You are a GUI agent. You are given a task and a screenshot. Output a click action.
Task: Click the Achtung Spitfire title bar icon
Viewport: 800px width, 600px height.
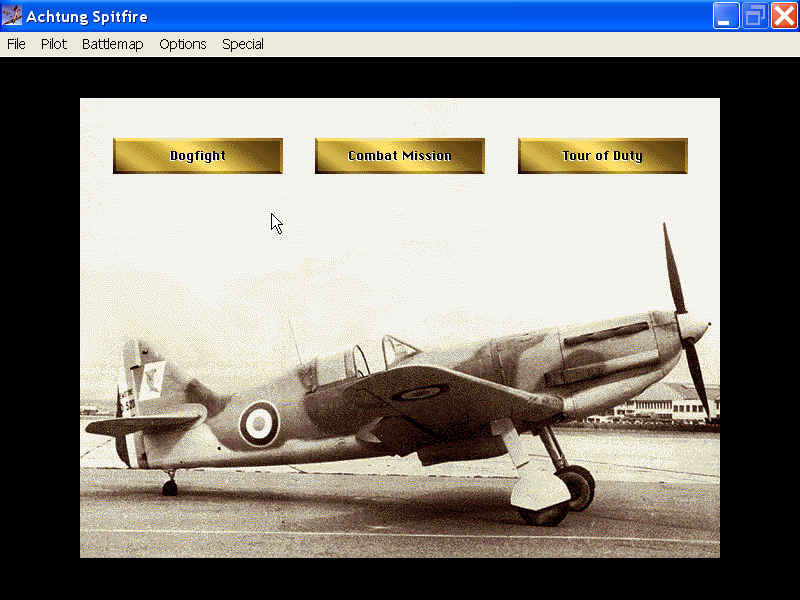(x=12, y=16)
